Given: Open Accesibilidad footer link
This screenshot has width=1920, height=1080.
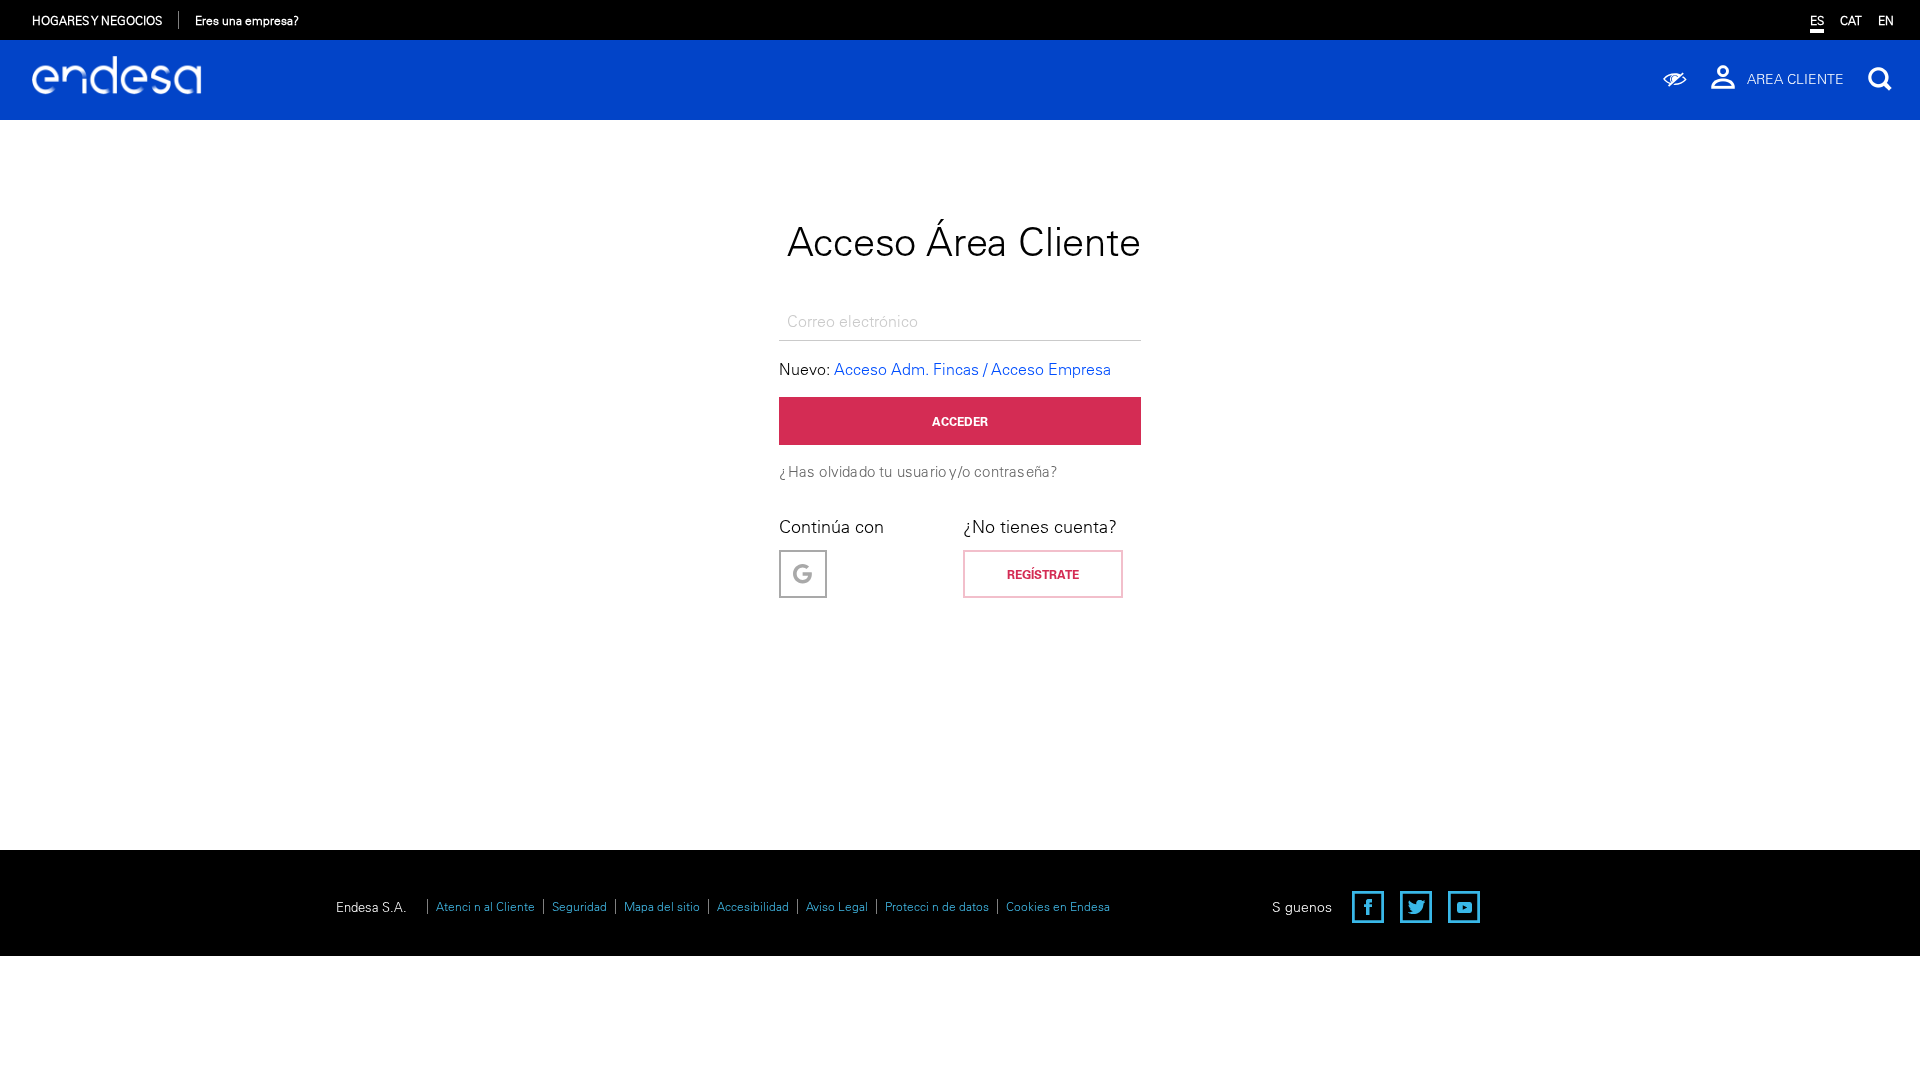Looking at the screenshot, I should click(x=752, y=907).
